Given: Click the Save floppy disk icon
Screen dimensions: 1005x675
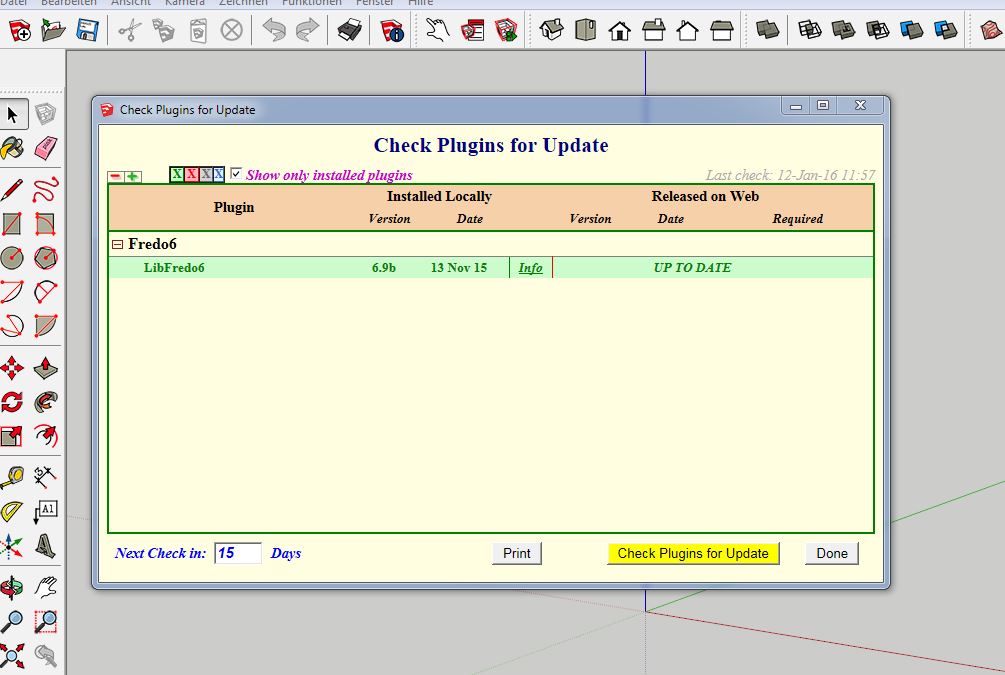Looking at the screenshot, I should pos(87,30).
